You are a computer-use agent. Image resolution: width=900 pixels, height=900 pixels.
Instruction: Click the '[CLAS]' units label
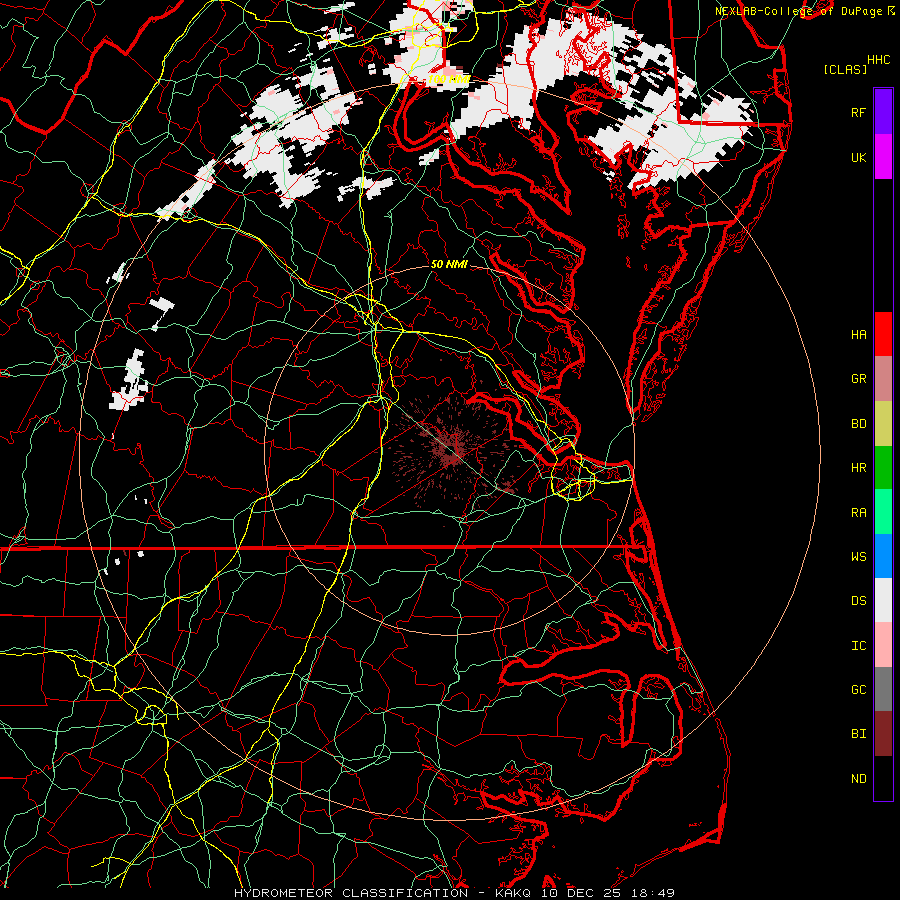point(845,69)
